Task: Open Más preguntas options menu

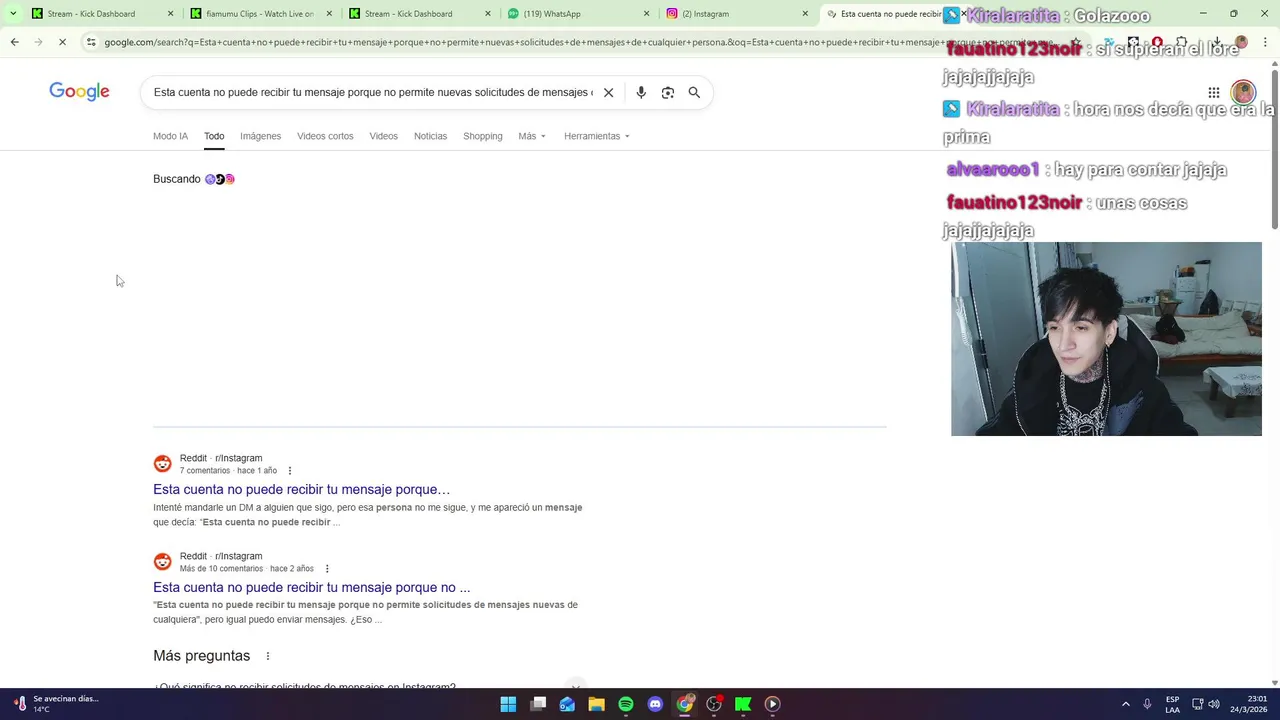Action: pyautogui.click(x=267, y=656)
